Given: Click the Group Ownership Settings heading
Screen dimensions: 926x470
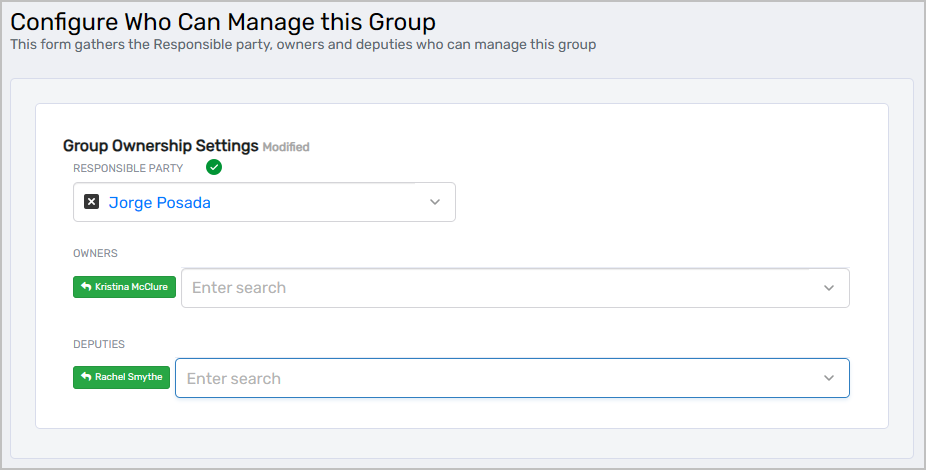Looking at the screenshot, I should (160, 146).
